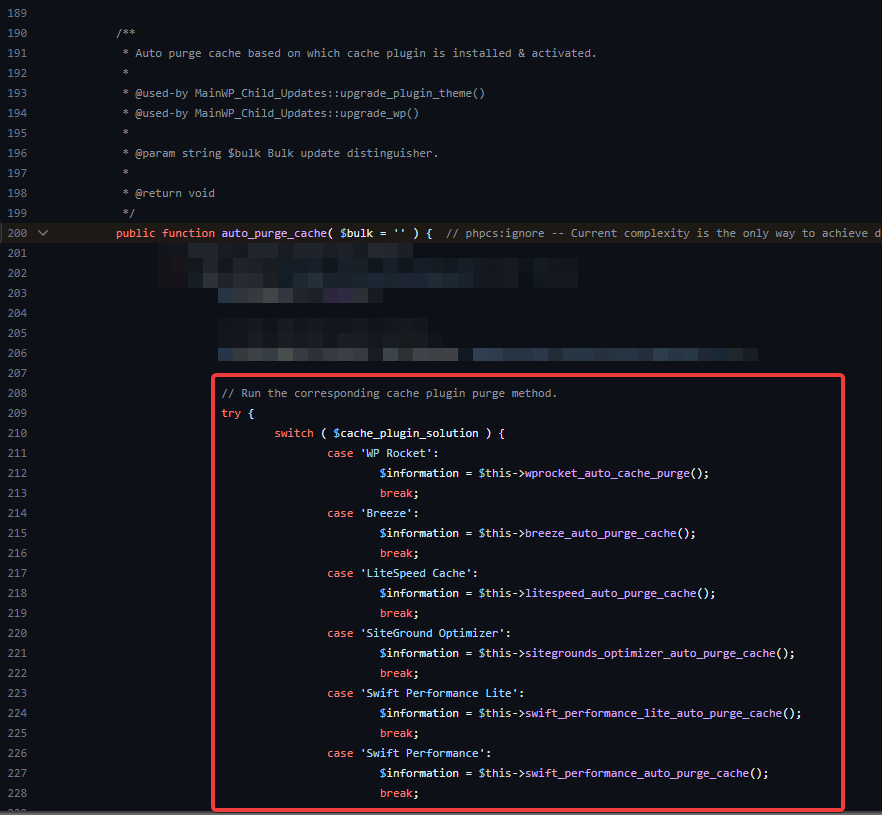The height and width of the screenshot is (815, 882).
Task: Click the try keyword on line 209
Action: [231, 412]
